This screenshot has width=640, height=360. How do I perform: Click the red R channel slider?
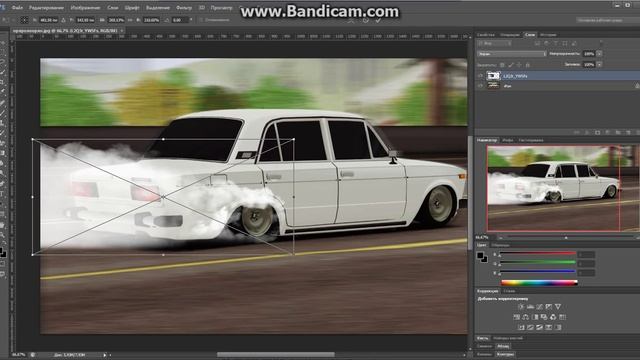pyautogui.click(x=538, y=254)
